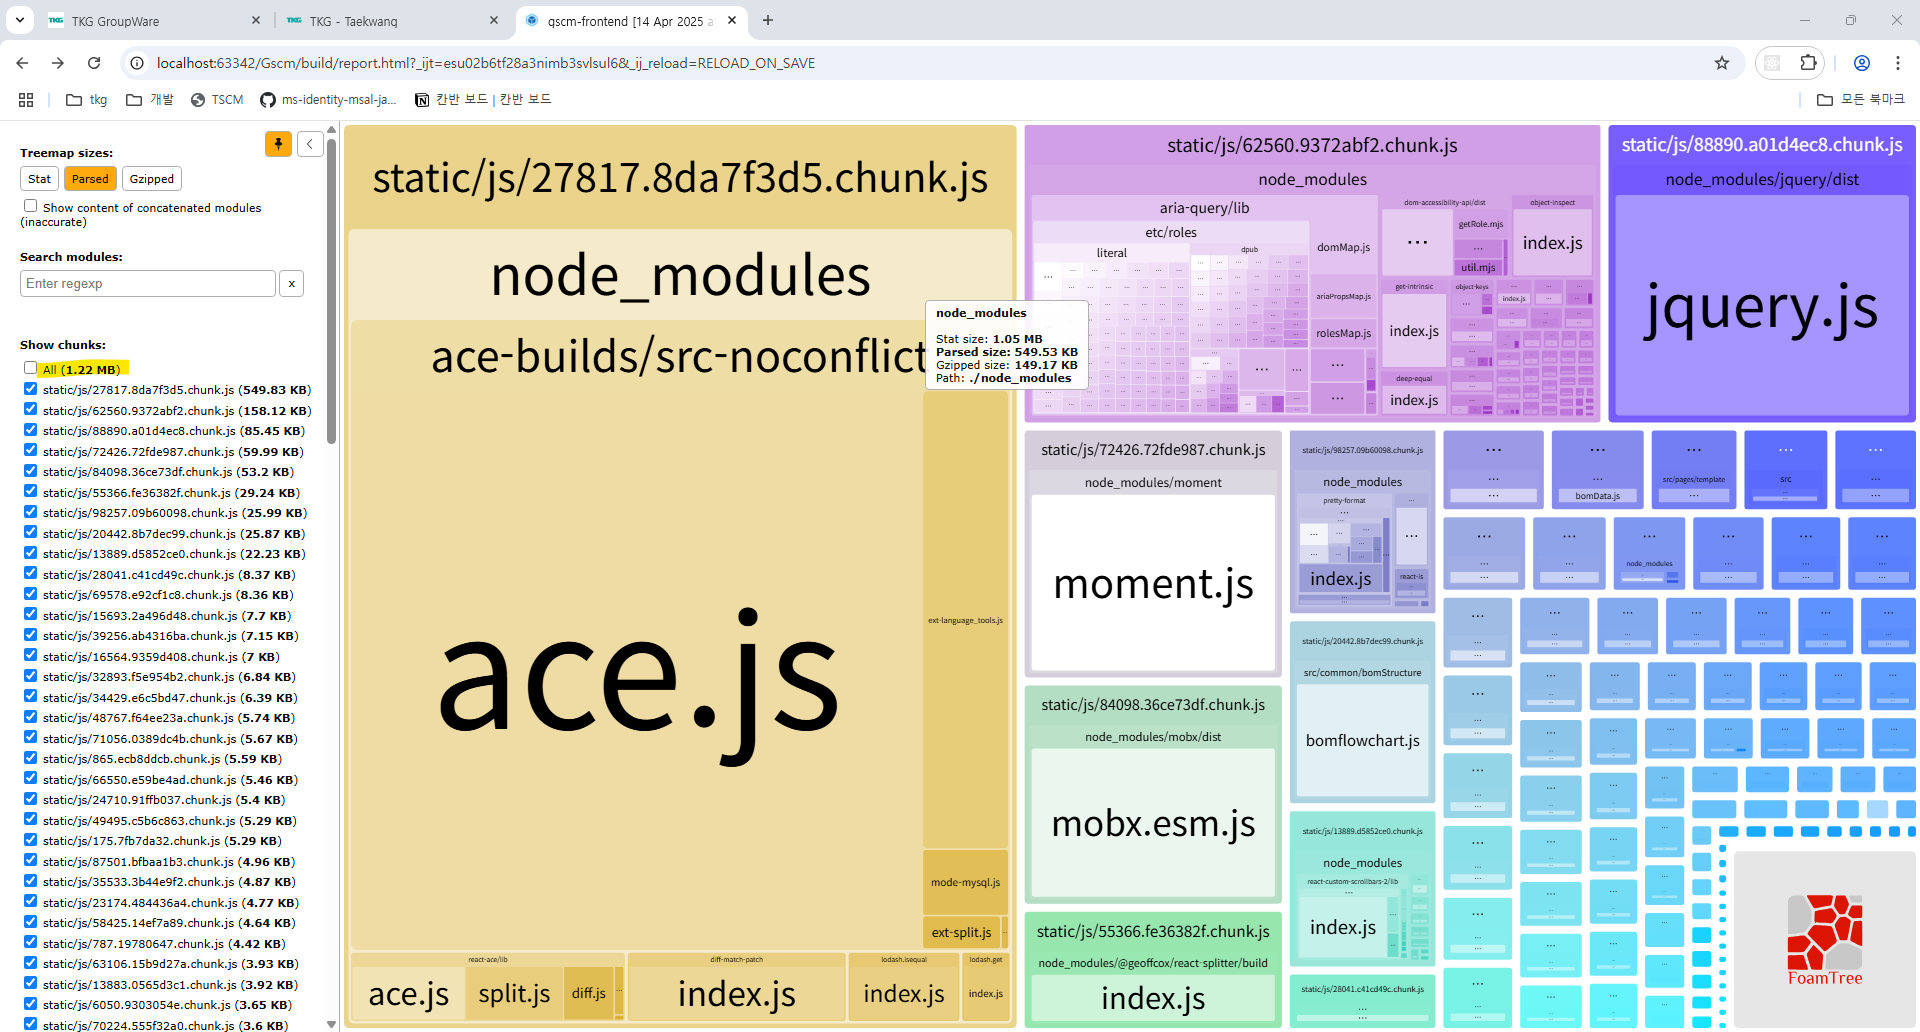Screen dimensions: 1920x1032
Task: Click static/js/20442.8b7dec99.chunk.js (25.87 KB) label
Action: tap(174, 533)
